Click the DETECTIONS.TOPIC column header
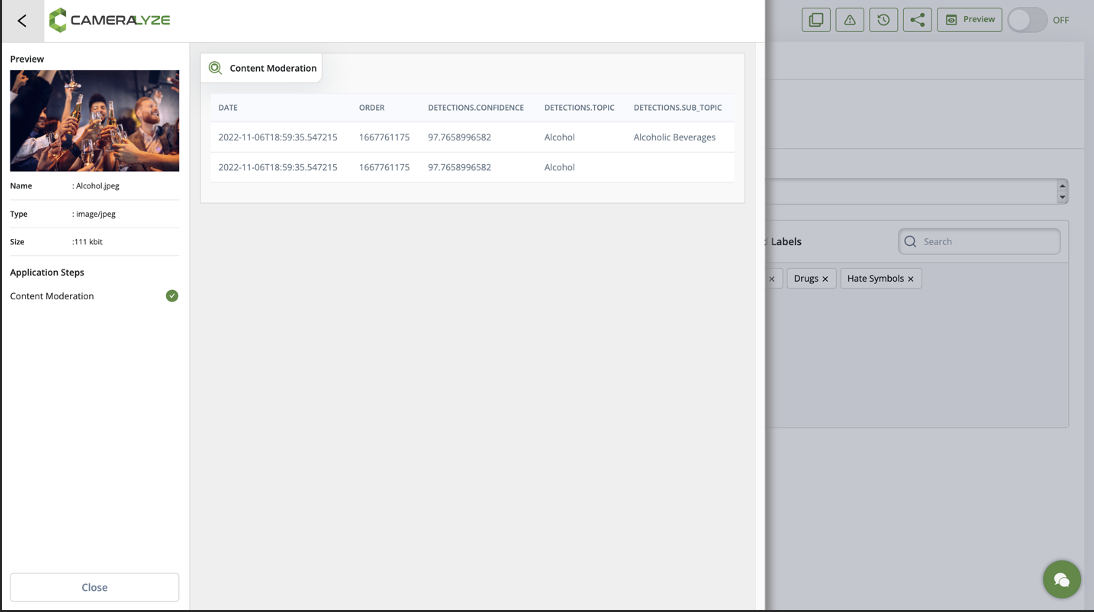This screenshot has height=612, width=1094. tap(579, 107)
